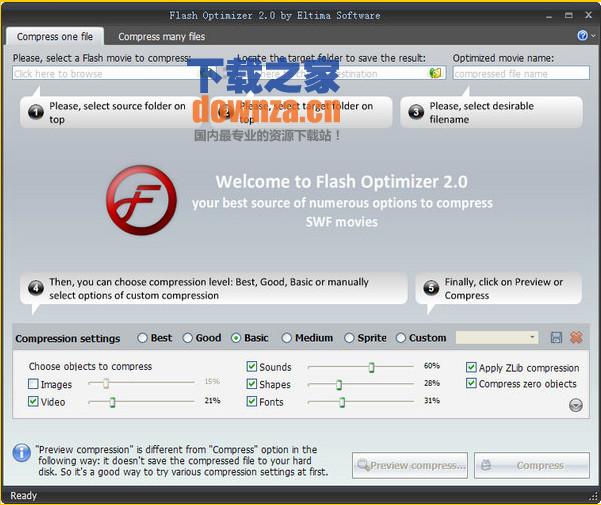Screen dimensions: 601x505
Task: Enable the Images checkbox
Action: click(33, 384)
